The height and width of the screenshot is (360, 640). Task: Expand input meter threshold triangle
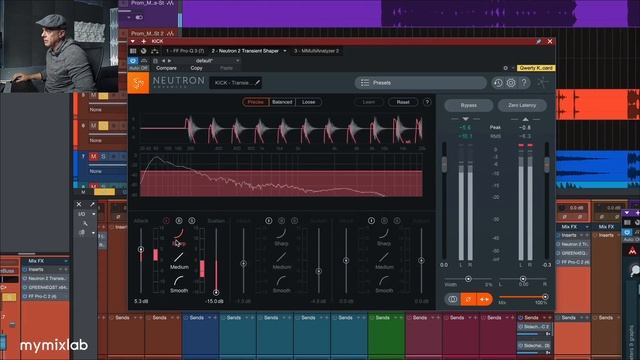[x=465, y=119]
